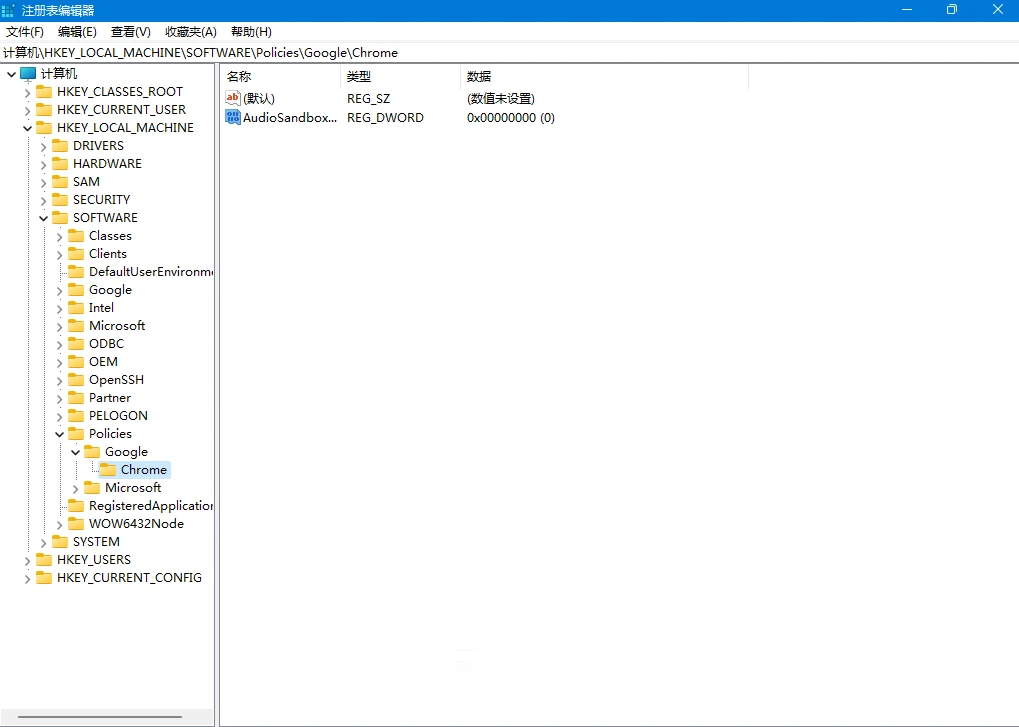Click the Partner folder icon
The width and height of the screenshot is (1019, 727).
point(76,397)
